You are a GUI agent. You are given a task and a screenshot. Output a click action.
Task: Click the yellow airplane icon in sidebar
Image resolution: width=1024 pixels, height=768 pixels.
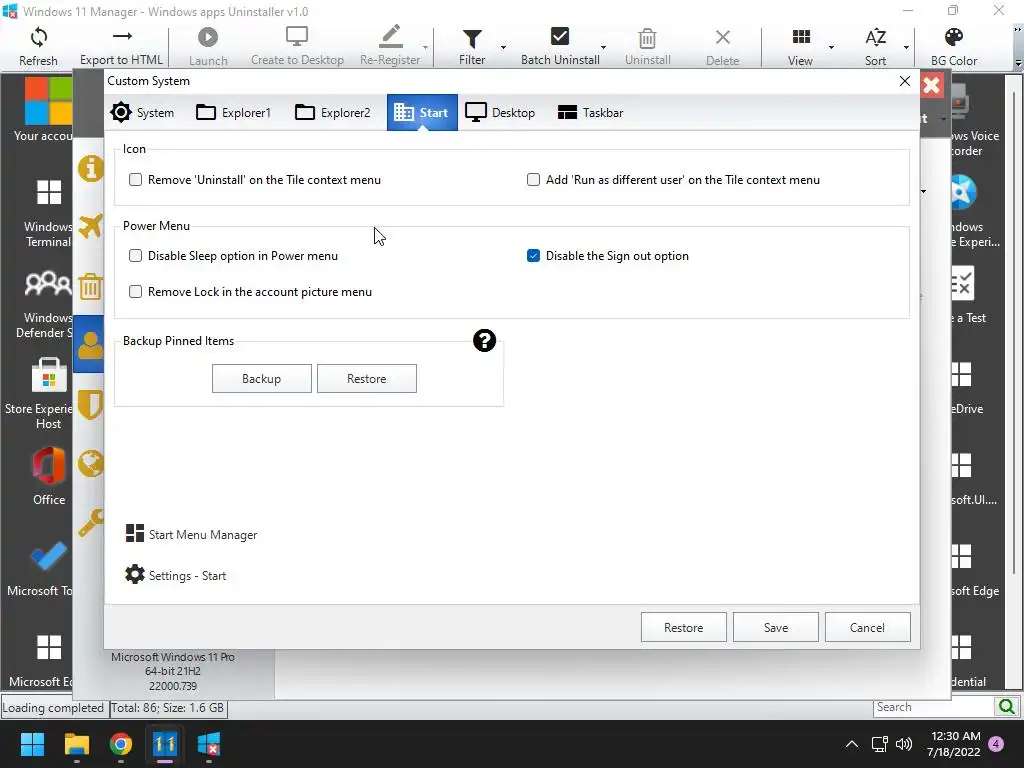tap(91, 227)
